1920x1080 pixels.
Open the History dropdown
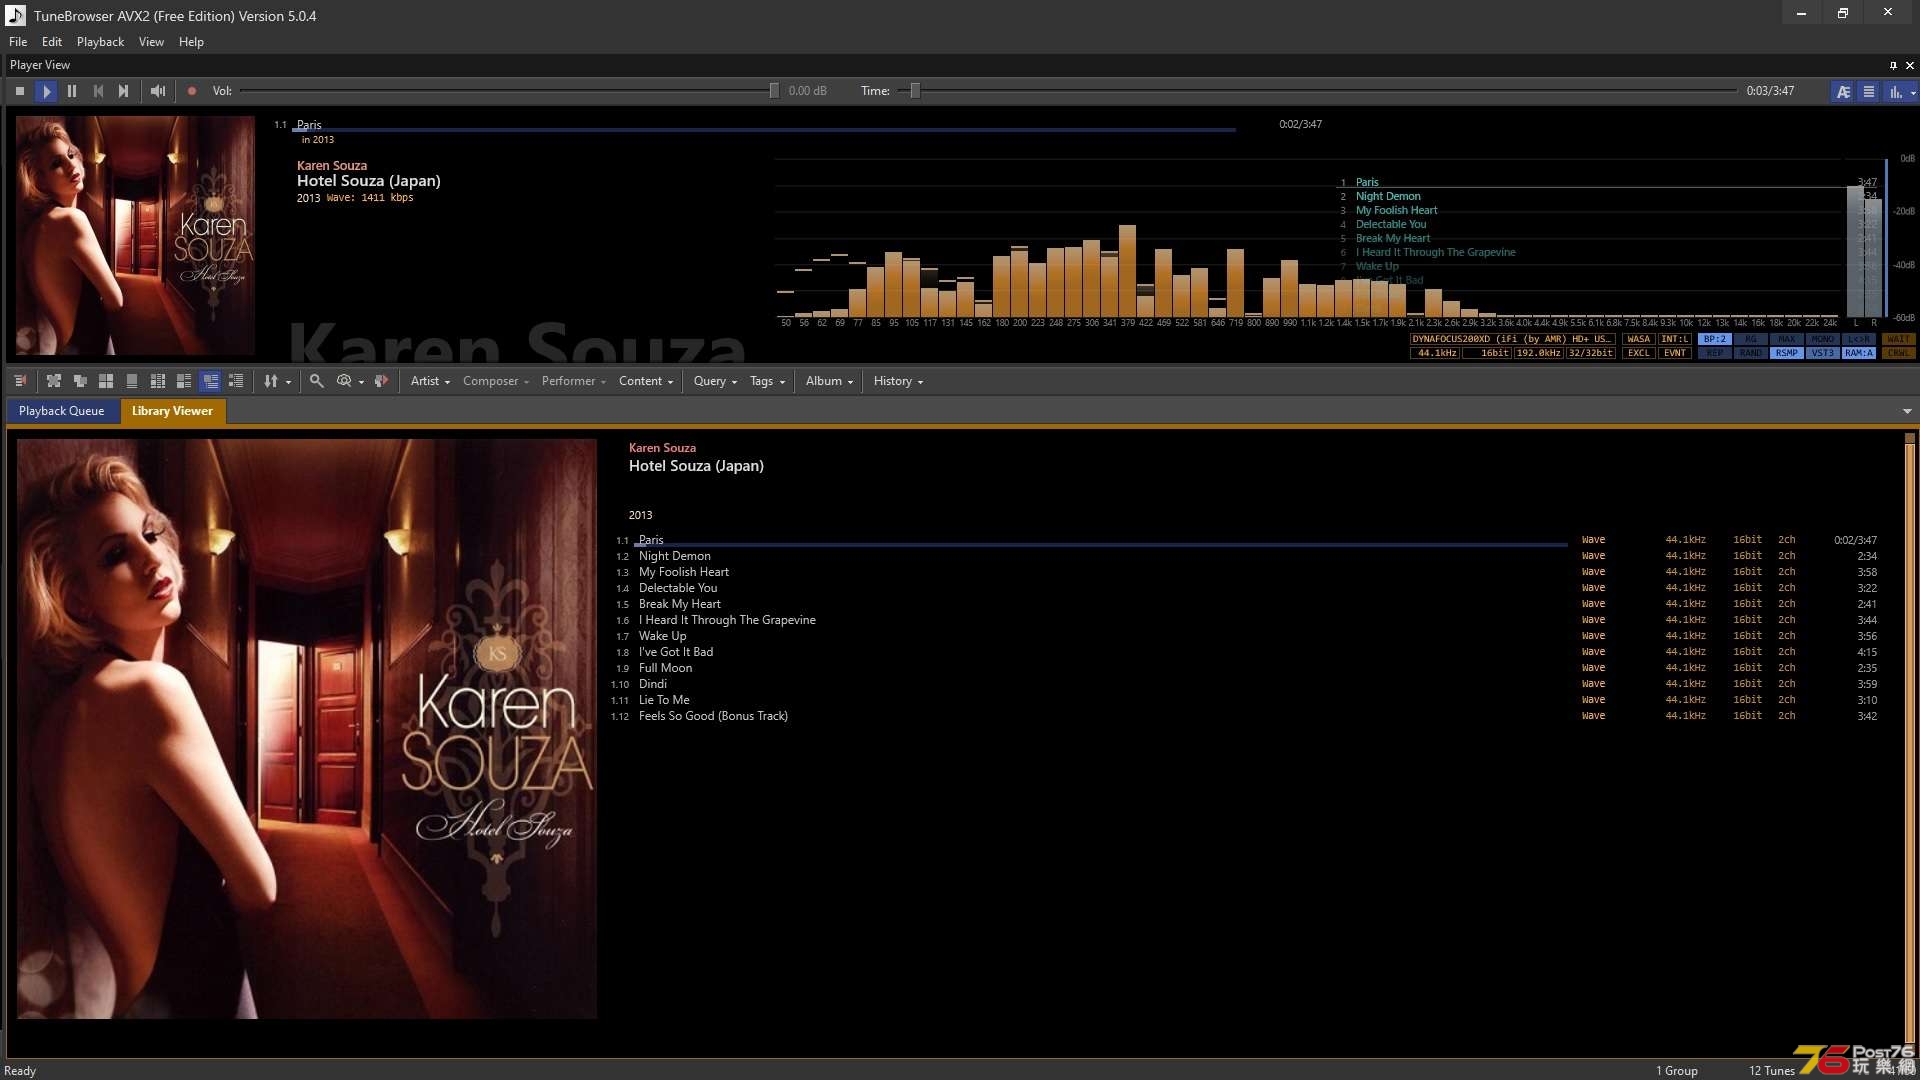pyautogui.click(x=898, y=381)
